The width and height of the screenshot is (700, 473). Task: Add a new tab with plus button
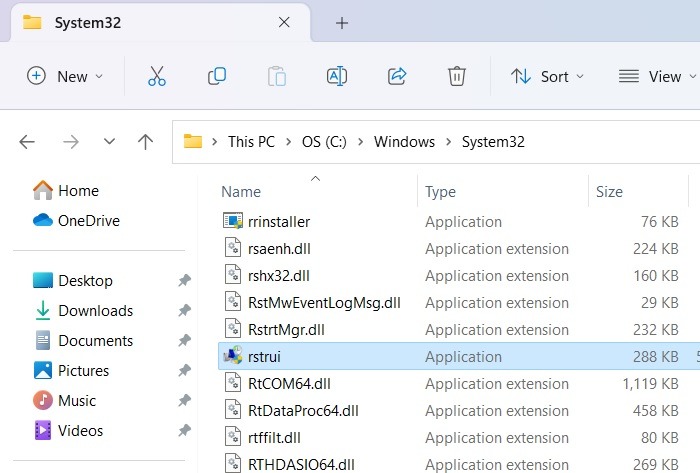coord(342,22)
